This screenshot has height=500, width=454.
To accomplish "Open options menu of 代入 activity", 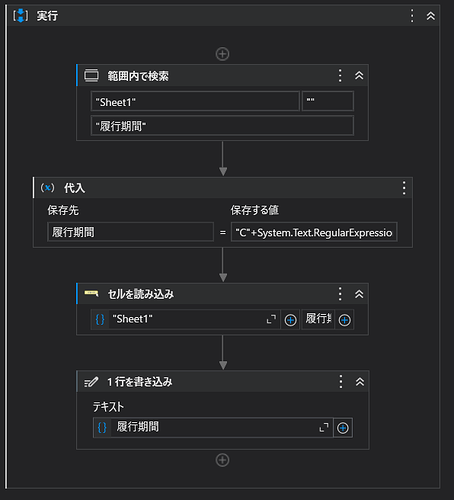I will 404,188.
